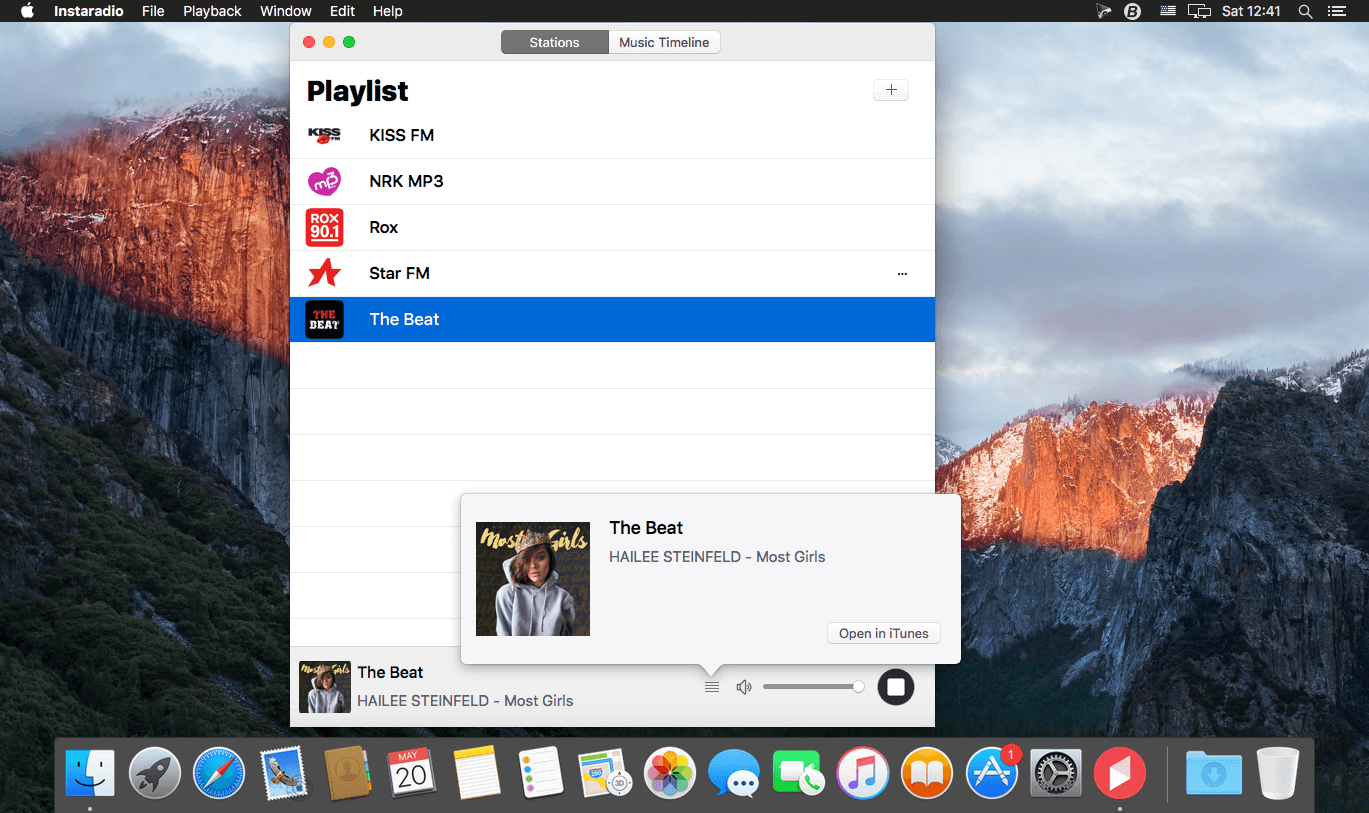The height and width of the screenshot is (813, 1369).
Task: Add a new station with plus button
Action: pyautogui.click(x=891, y=90)
